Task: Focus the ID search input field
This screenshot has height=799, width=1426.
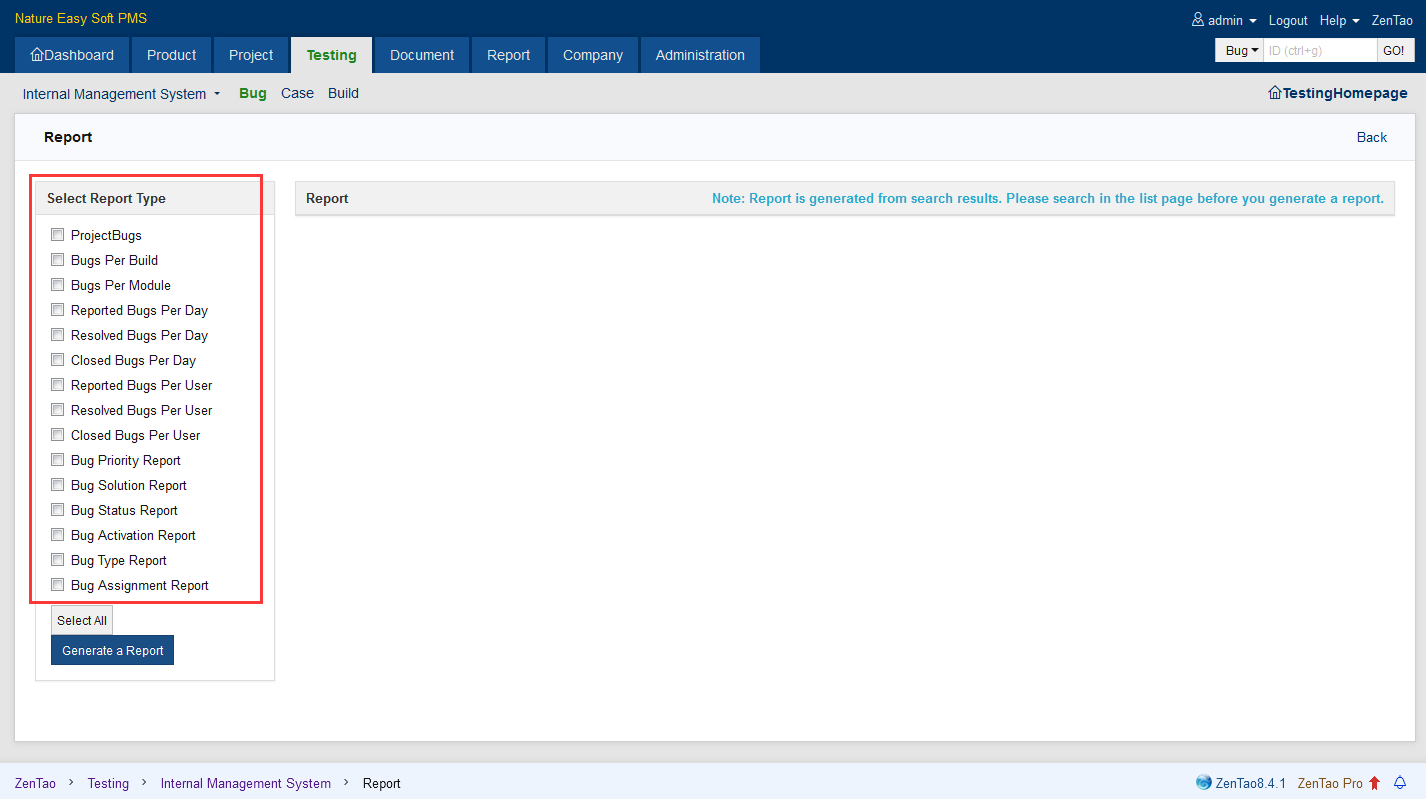Action: [x=1320, y=50]
